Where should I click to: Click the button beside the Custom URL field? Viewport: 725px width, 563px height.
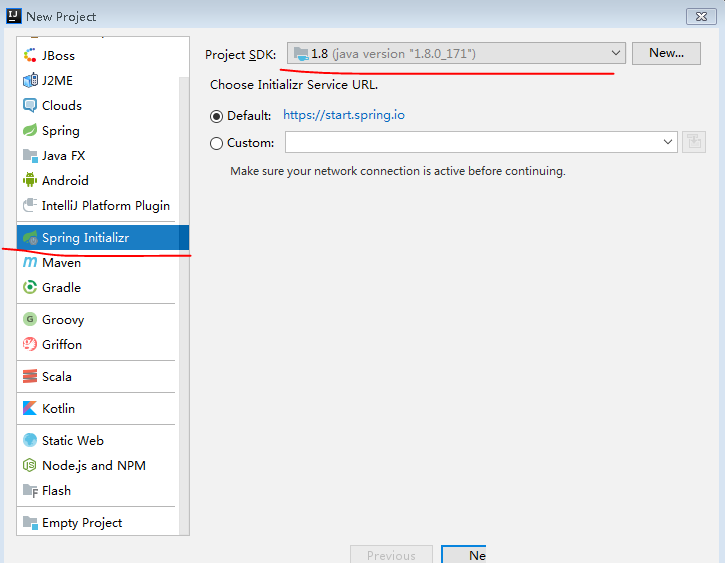694,143
